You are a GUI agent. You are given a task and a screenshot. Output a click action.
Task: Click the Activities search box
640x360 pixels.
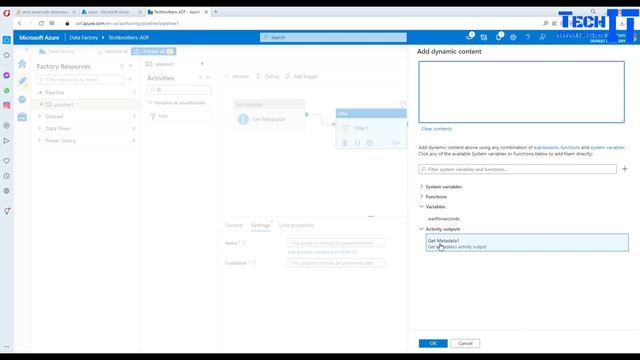click(179, 90)
